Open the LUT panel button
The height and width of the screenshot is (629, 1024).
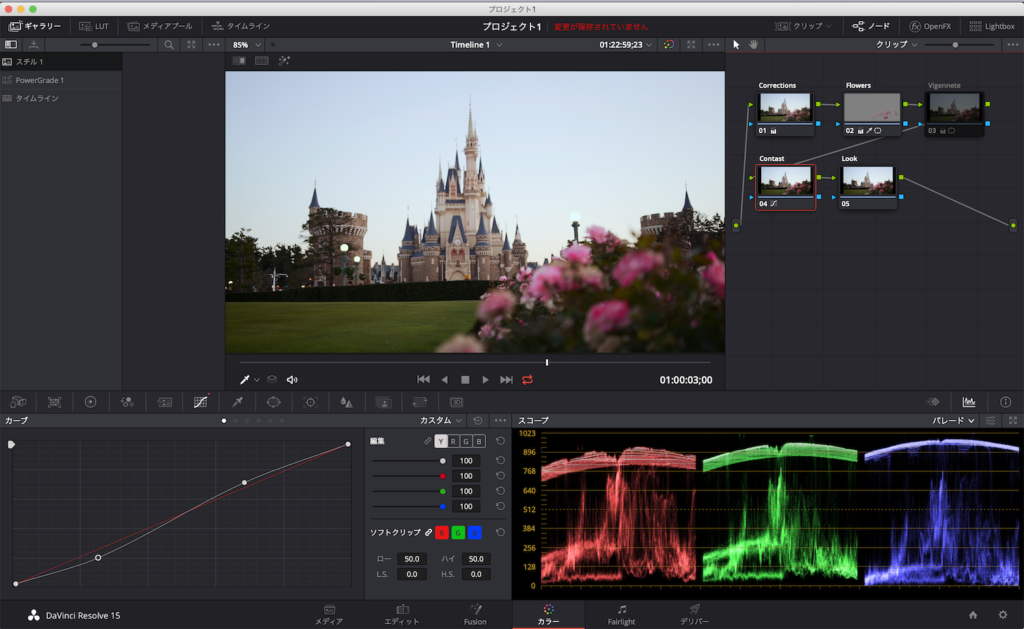(x=94, y=26)
